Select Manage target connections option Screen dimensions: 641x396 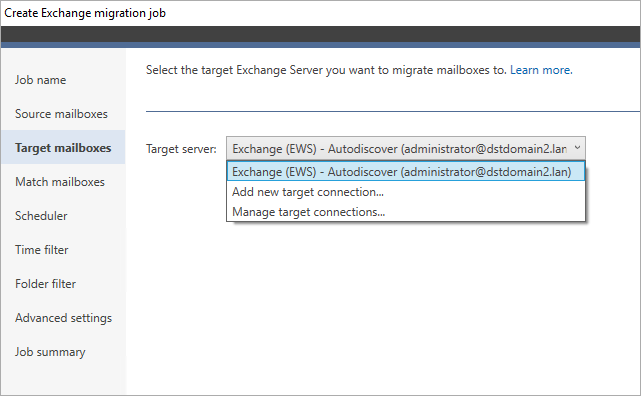pyautogui.click(x=406, y=212)
